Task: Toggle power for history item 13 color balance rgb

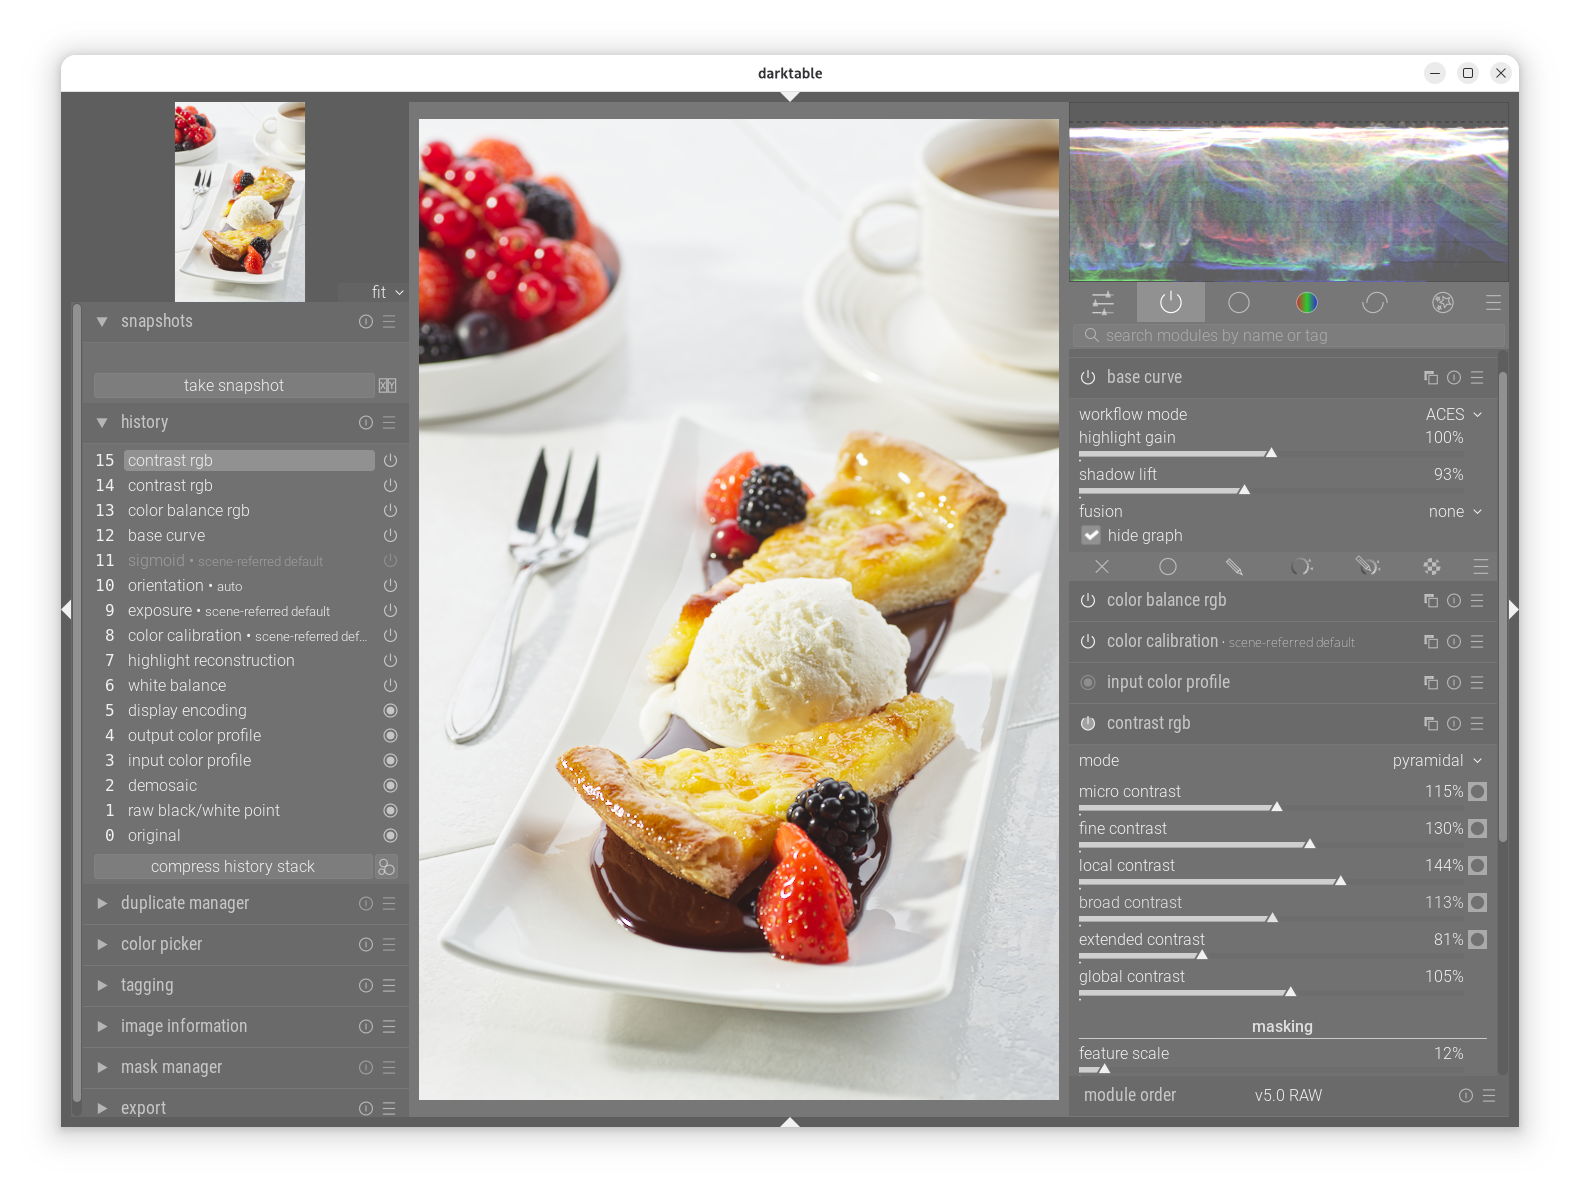Action: 390,510
